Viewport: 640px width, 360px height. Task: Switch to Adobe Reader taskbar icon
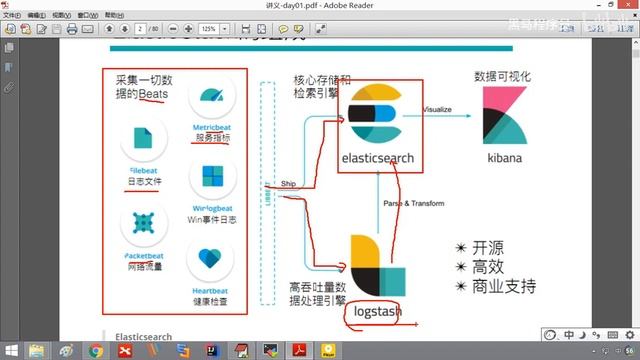(x=300, y=351)
